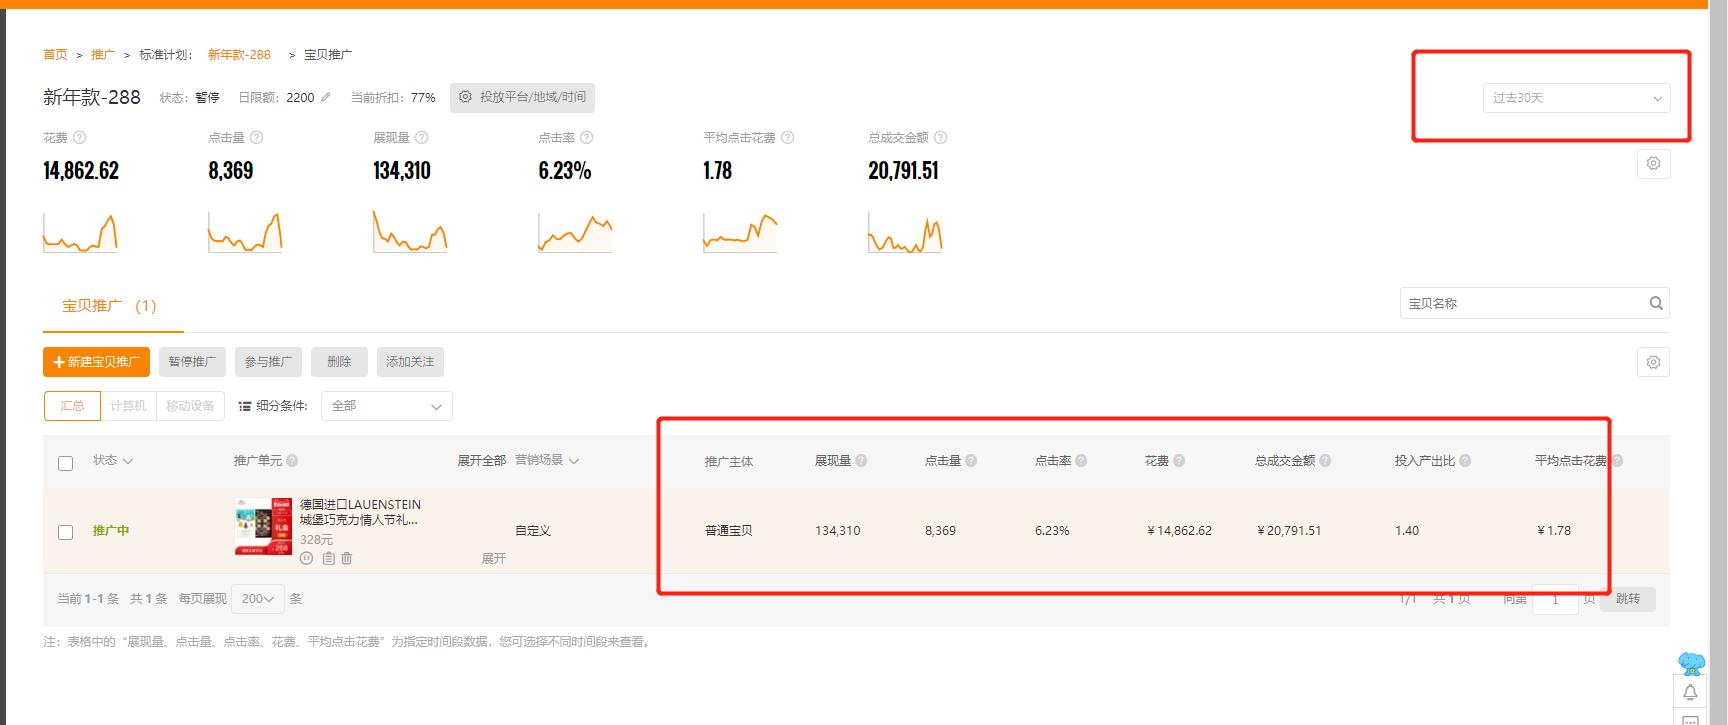Switch to the 计算机 device tab
Image resolution: width=1728 pixels, height=725 pixels.
128,406
